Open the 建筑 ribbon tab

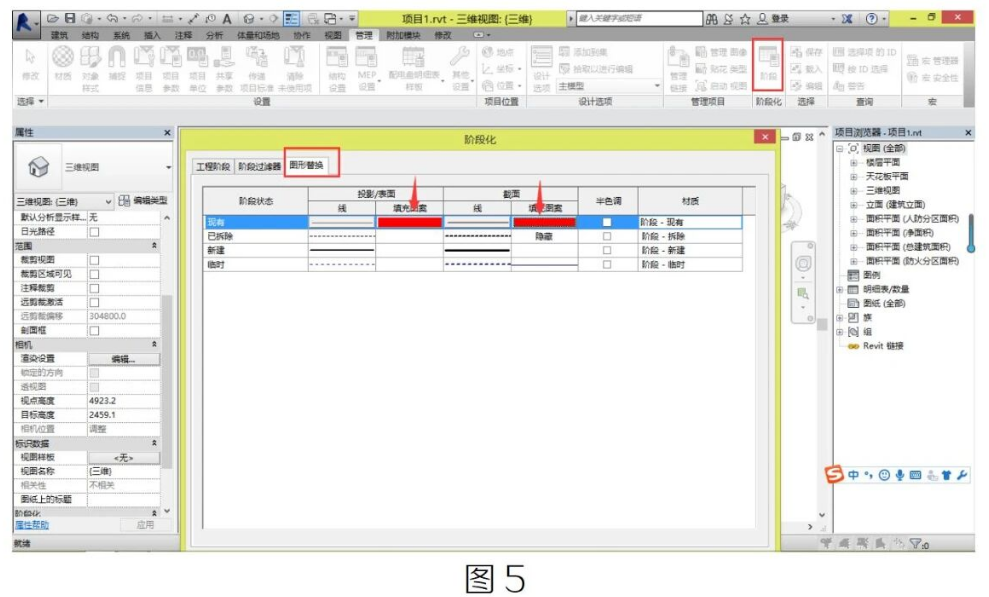click(59, 35)
